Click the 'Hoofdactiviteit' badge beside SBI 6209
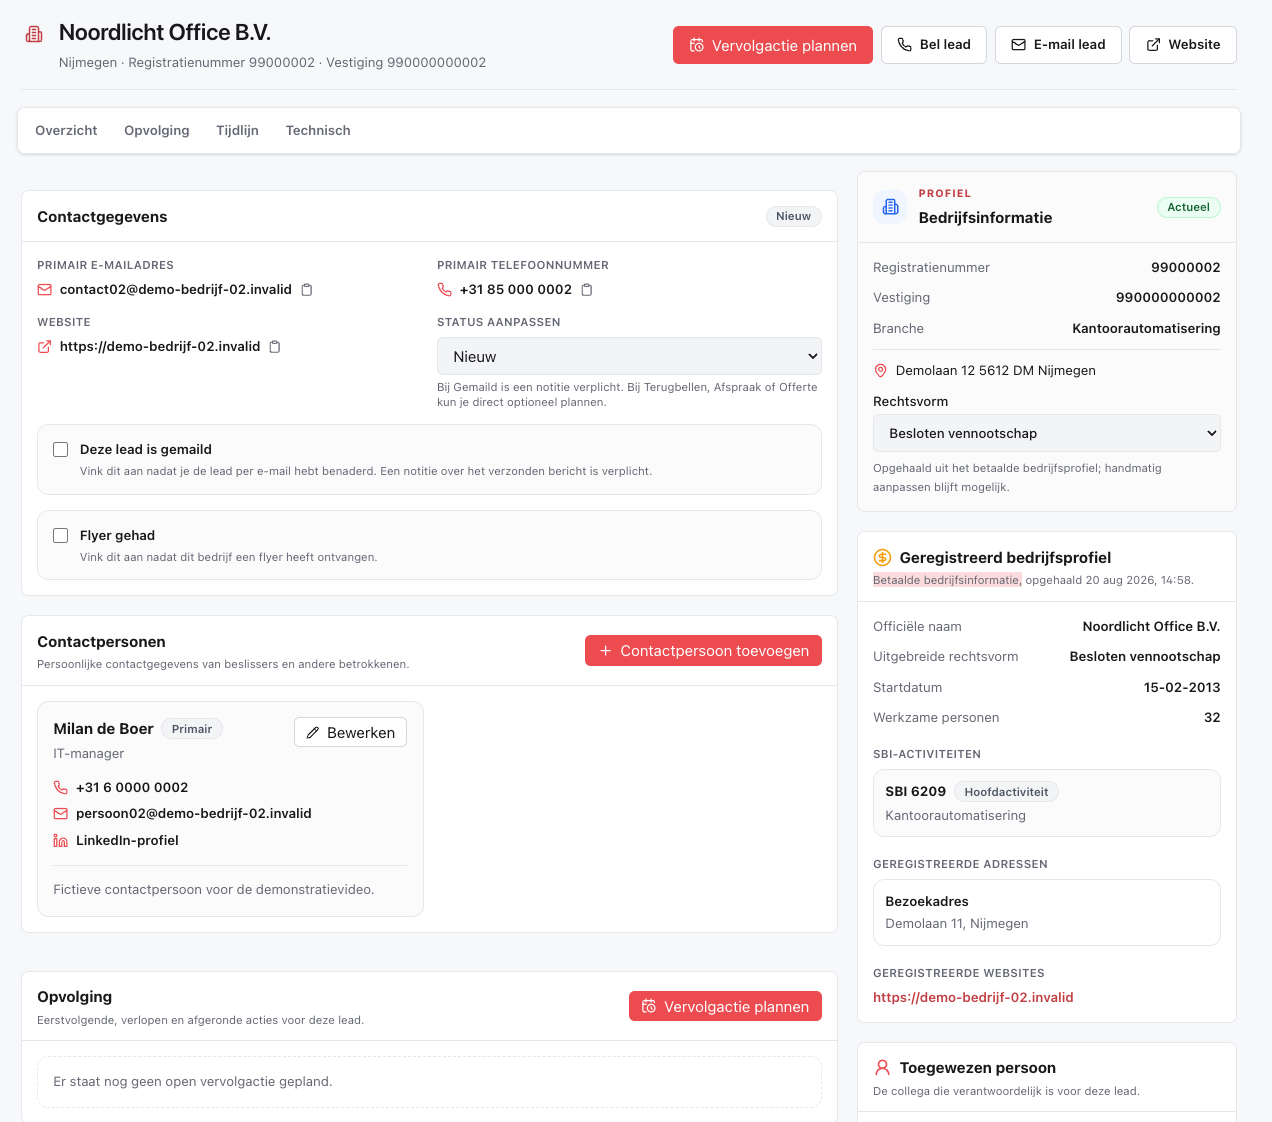The width and height of the screenshot is (1272, 1122). (1006, 793)
